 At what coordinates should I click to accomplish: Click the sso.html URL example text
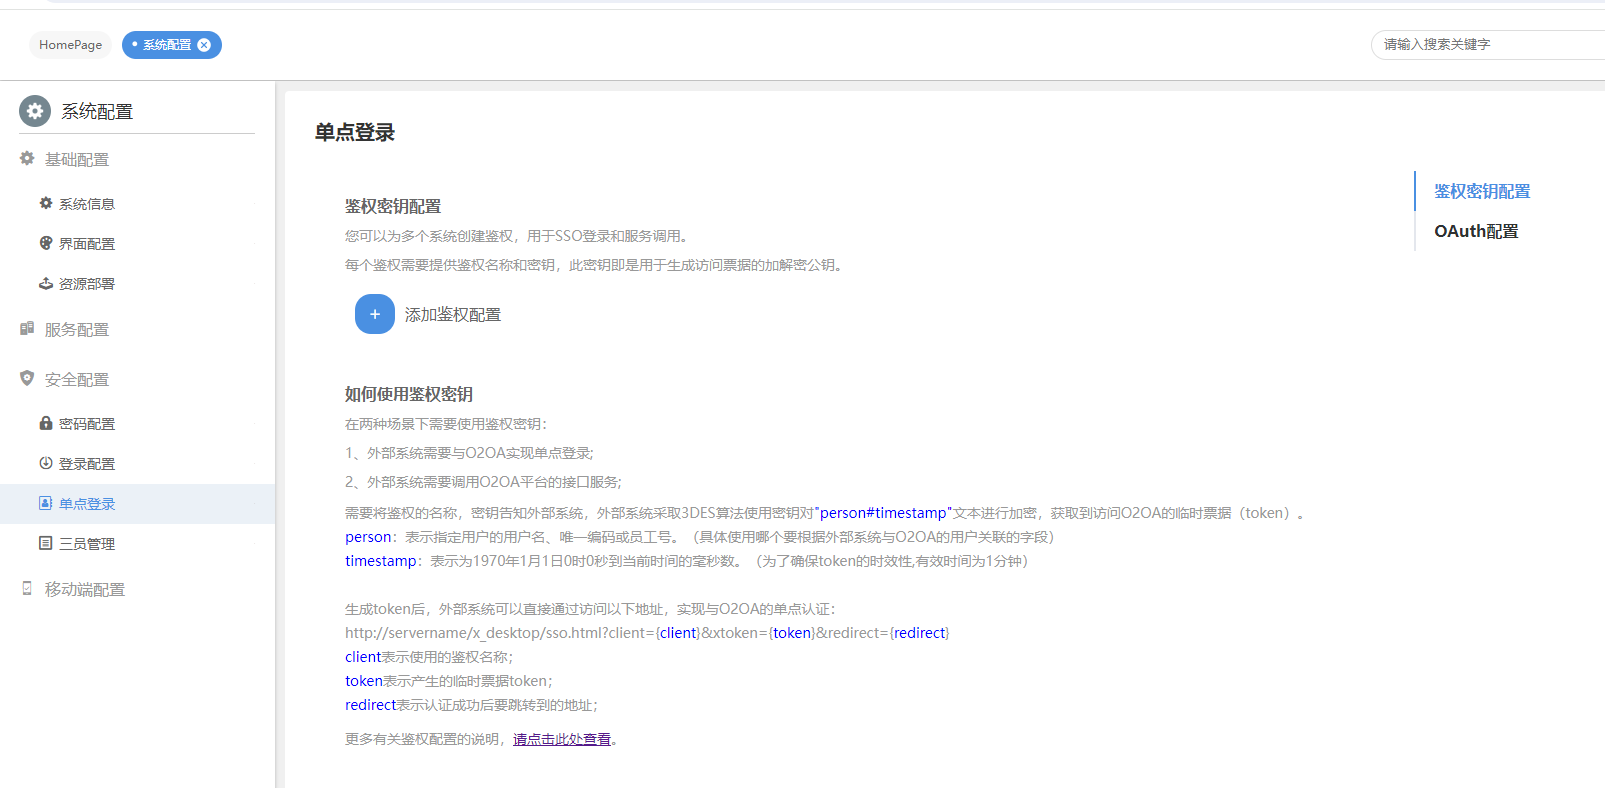[647, 633]
